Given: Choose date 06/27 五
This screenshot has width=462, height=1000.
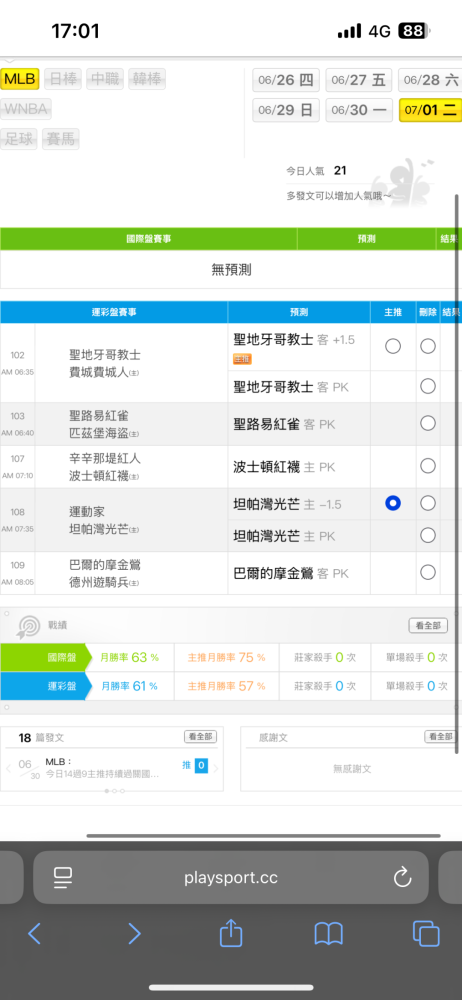Looking at the screenshot, I should click(x=359, y=80).
